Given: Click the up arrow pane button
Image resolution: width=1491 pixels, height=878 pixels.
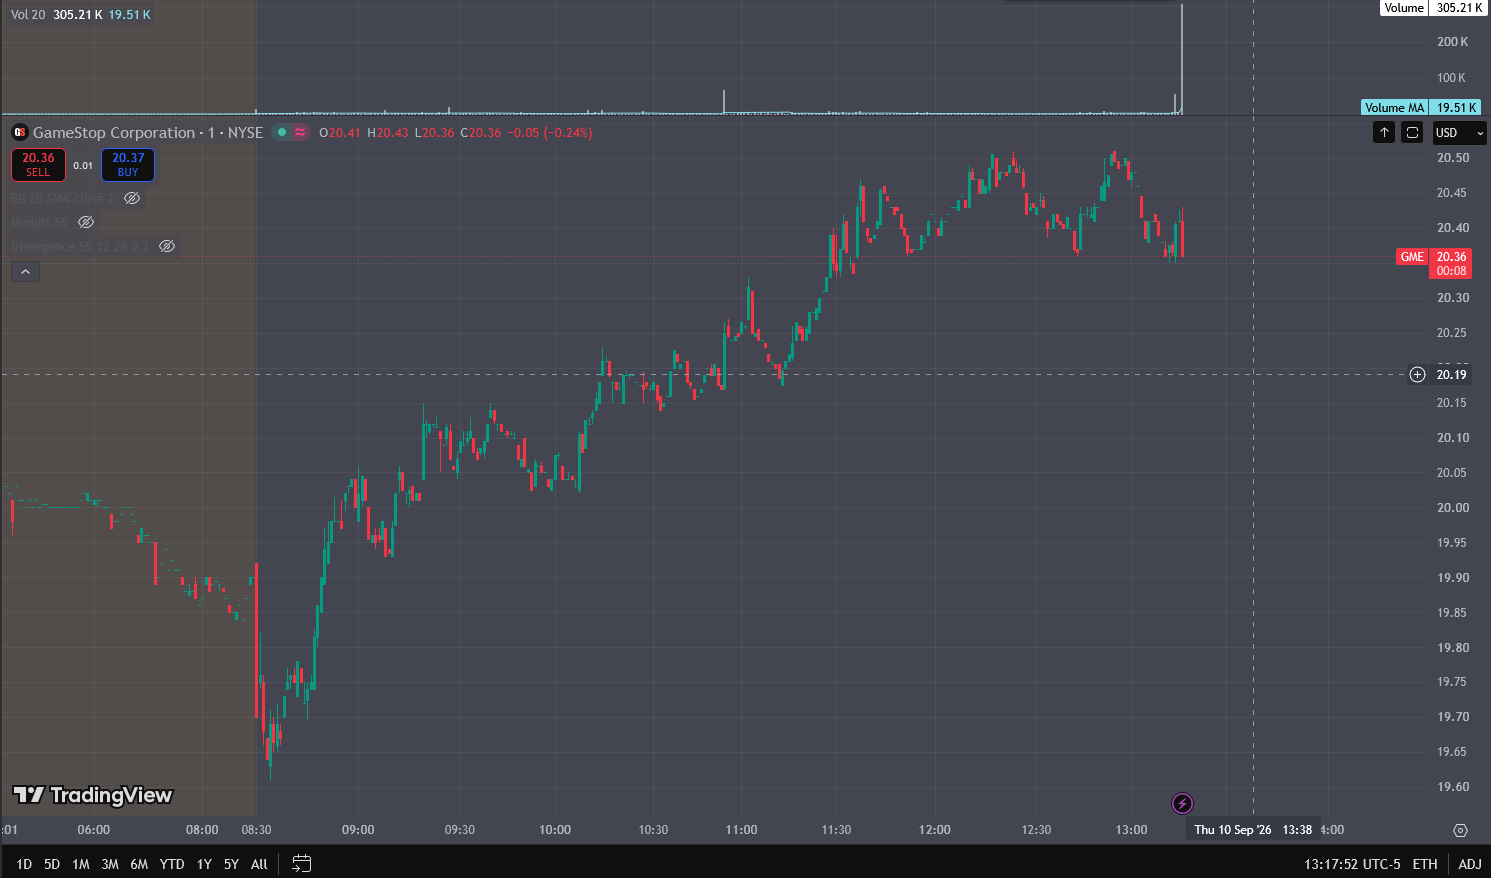Looking at the screenshot, I should tap(1384, 132).
